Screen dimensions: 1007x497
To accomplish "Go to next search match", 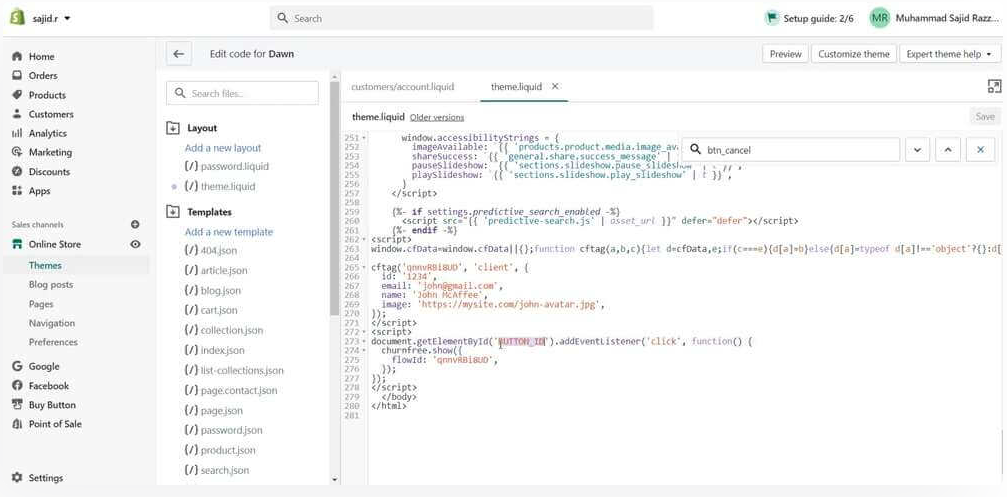I will (917, 150).
